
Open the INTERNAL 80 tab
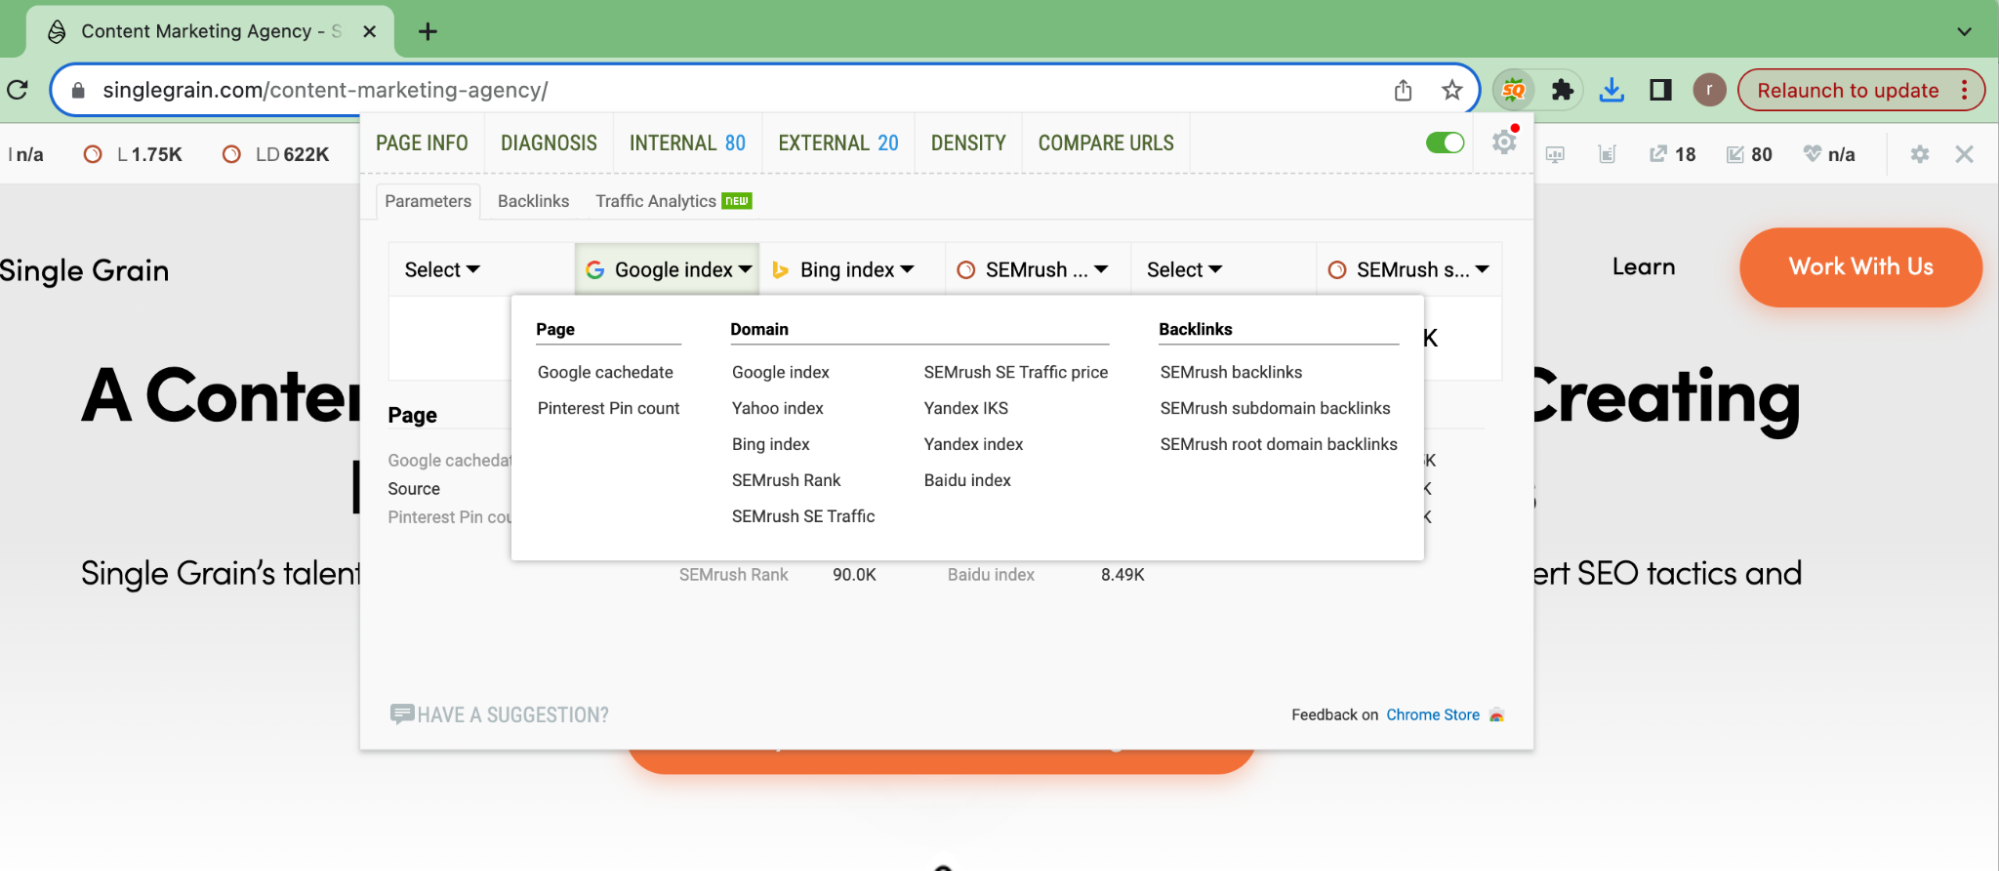tap(688, 143)
